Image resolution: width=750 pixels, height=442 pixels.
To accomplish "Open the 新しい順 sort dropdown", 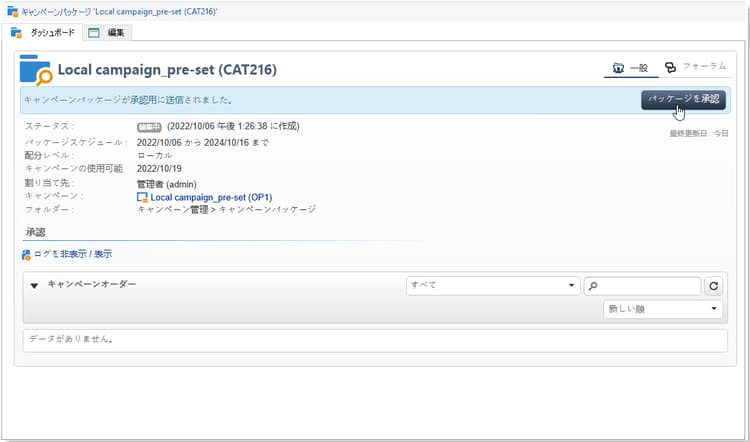I will pos(662,309).
